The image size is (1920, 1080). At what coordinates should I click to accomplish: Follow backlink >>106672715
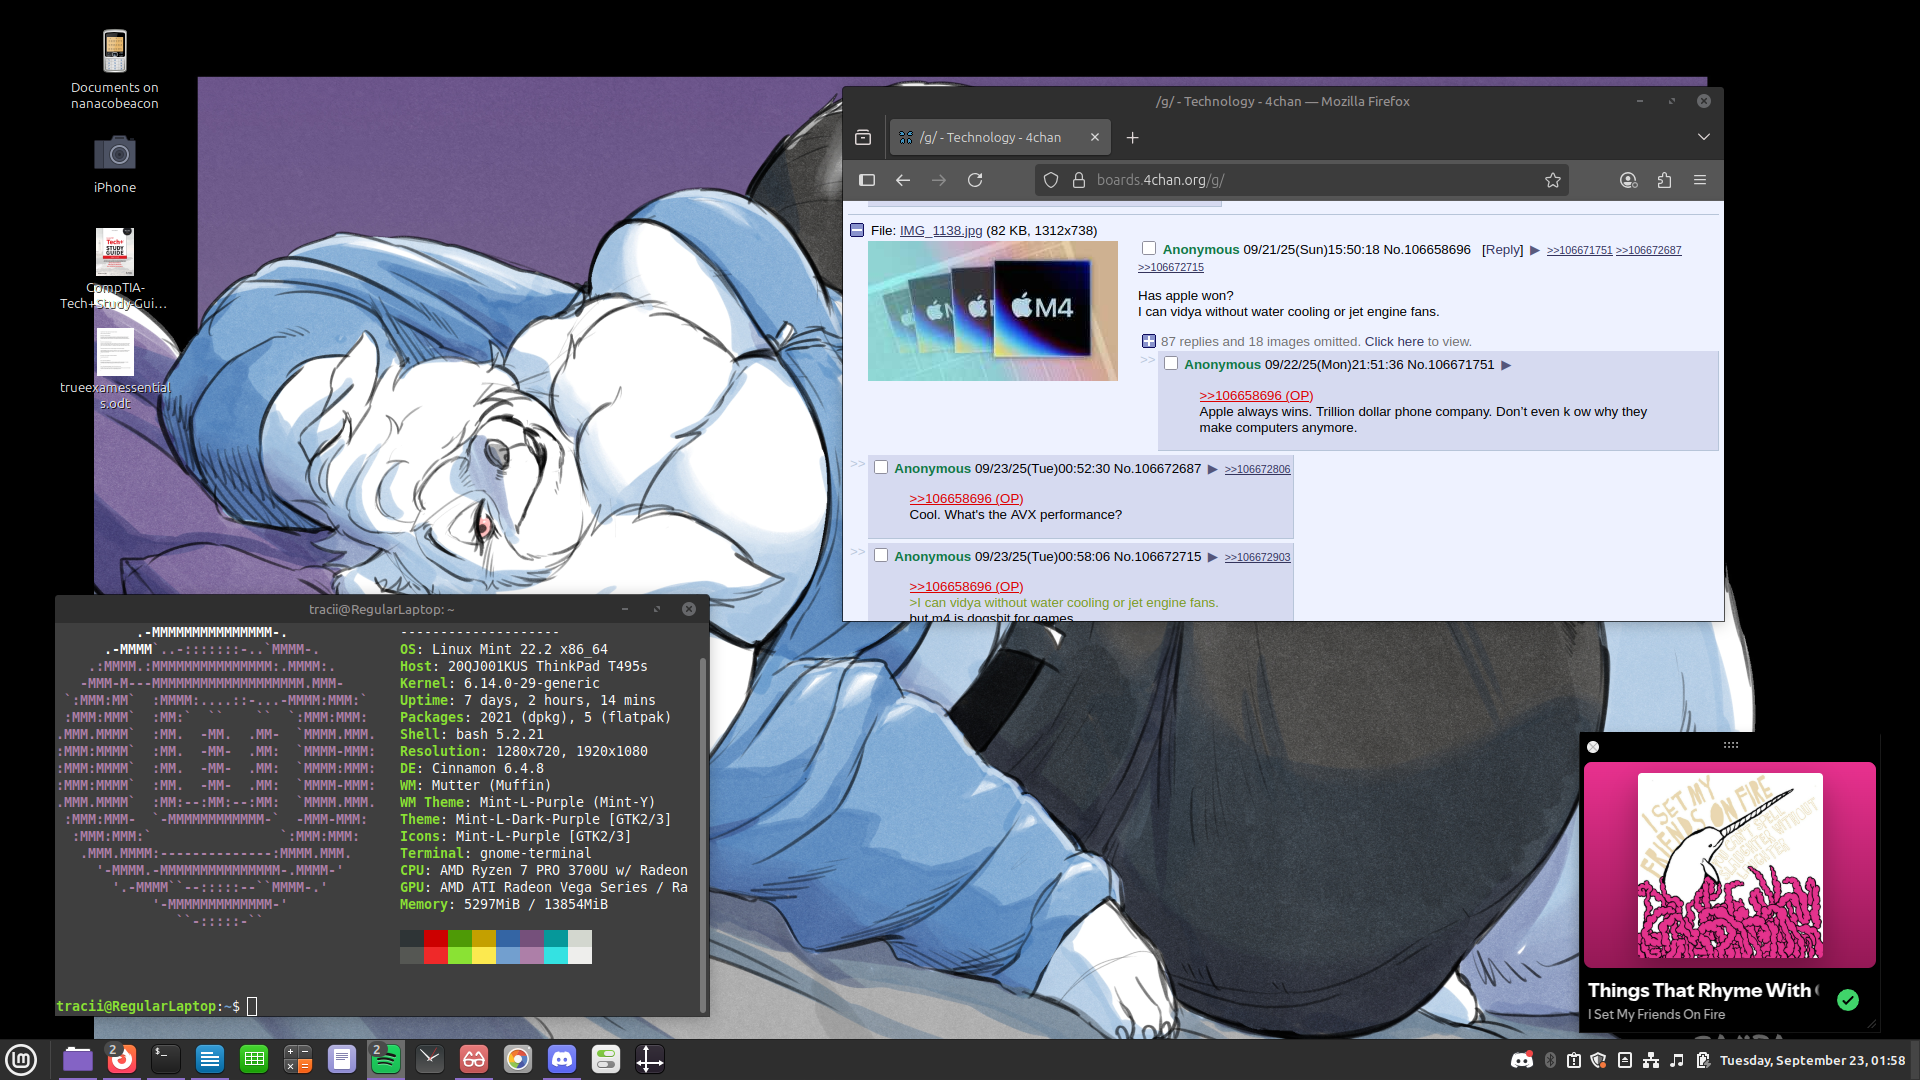pos(1171,267)
